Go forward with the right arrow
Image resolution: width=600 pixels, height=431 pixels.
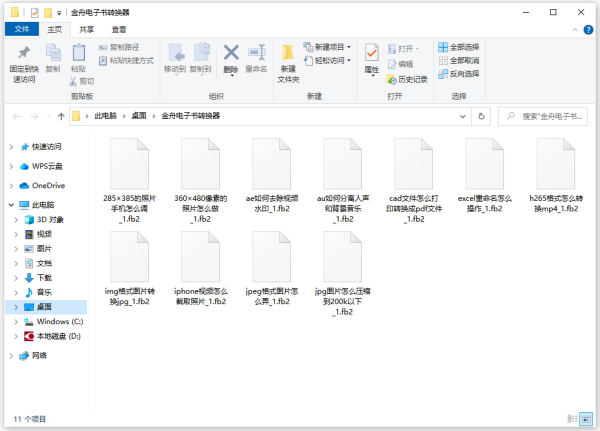tap(34, 116)
